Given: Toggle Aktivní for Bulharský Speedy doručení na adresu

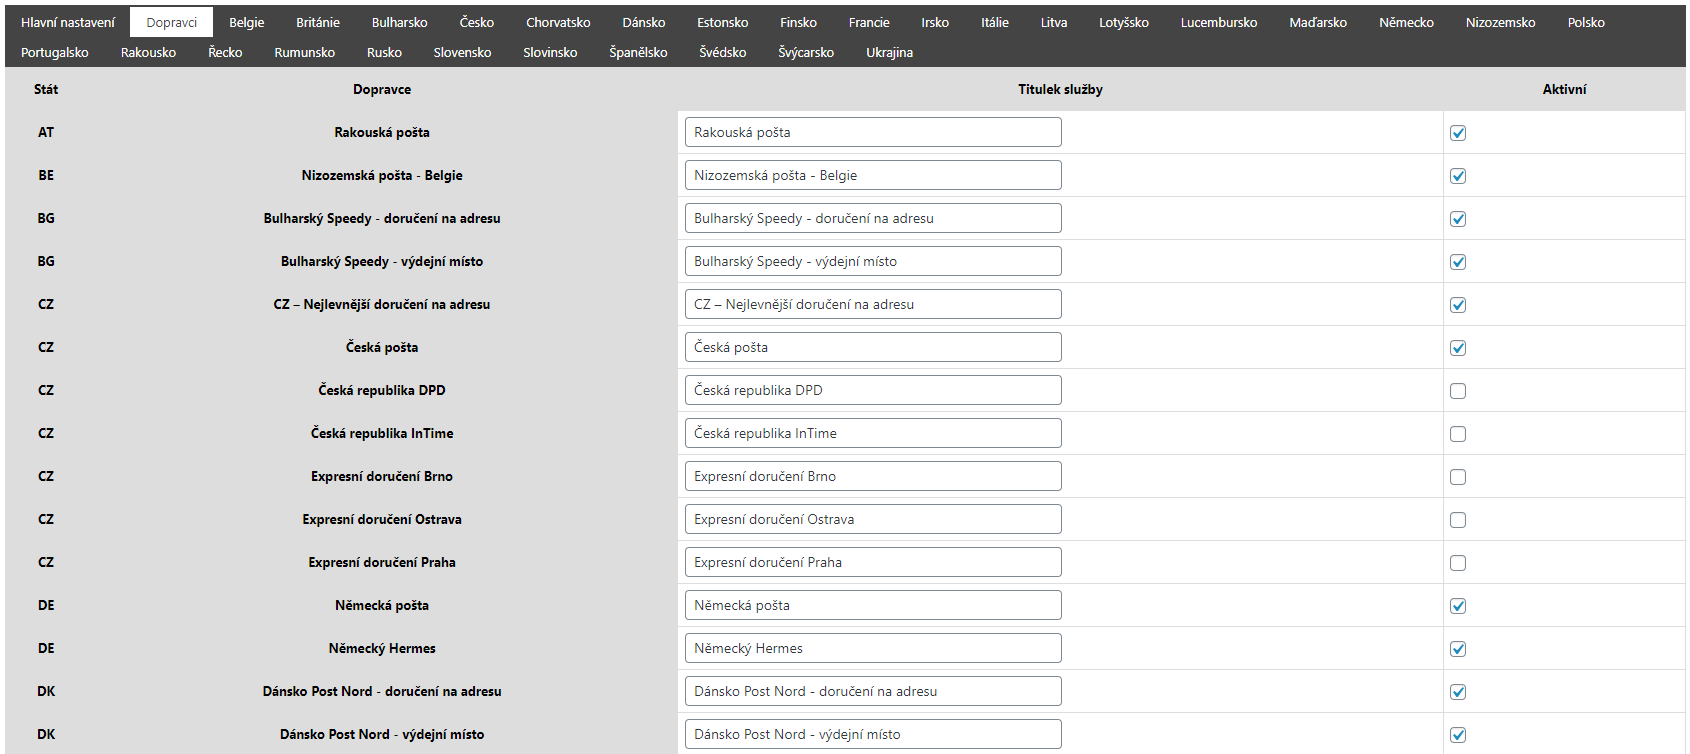Looking at the screenshot, I should tap(1458, 219).
